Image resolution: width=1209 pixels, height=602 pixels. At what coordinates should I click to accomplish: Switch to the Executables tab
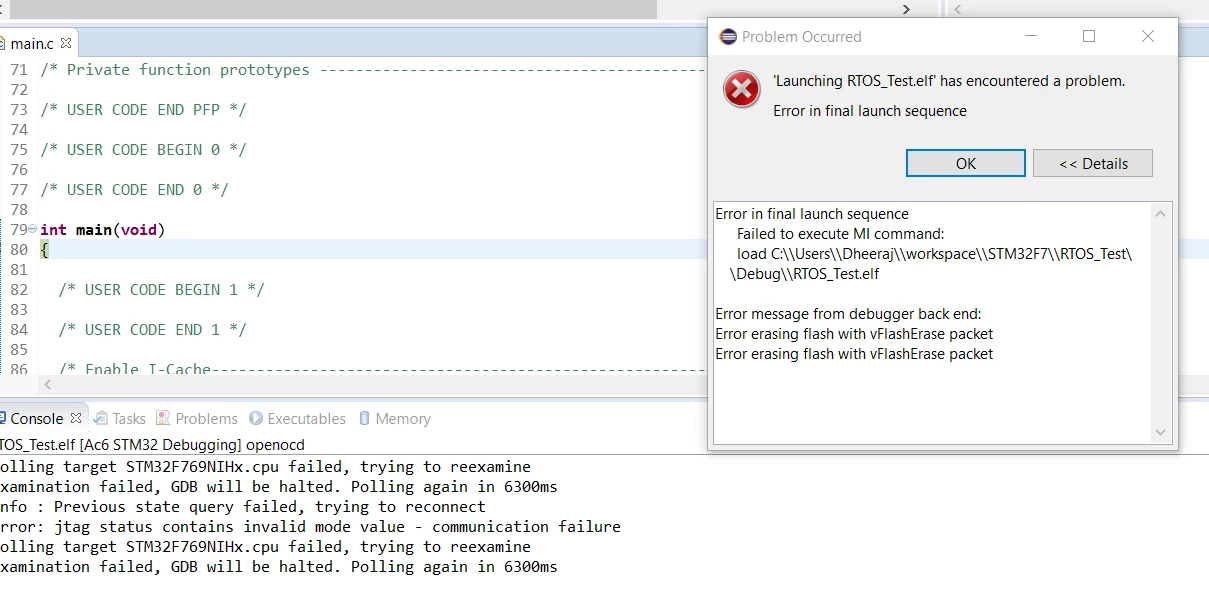pyautogui.click(x=306, y=418)
